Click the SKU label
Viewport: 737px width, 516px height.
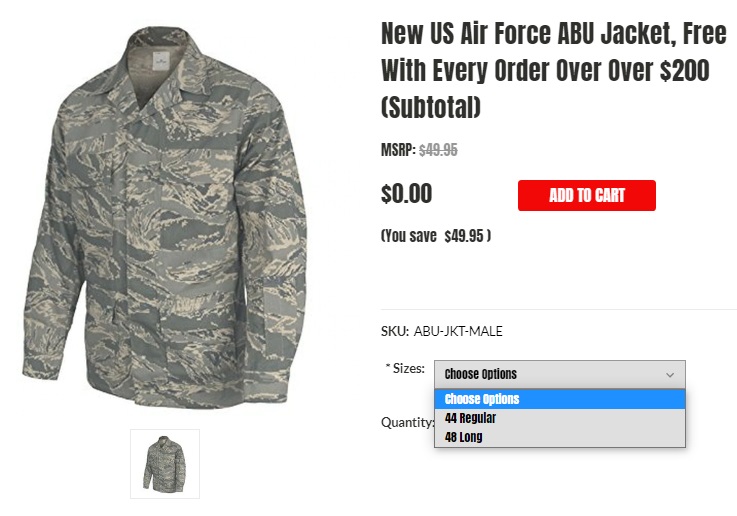point(394,331)
